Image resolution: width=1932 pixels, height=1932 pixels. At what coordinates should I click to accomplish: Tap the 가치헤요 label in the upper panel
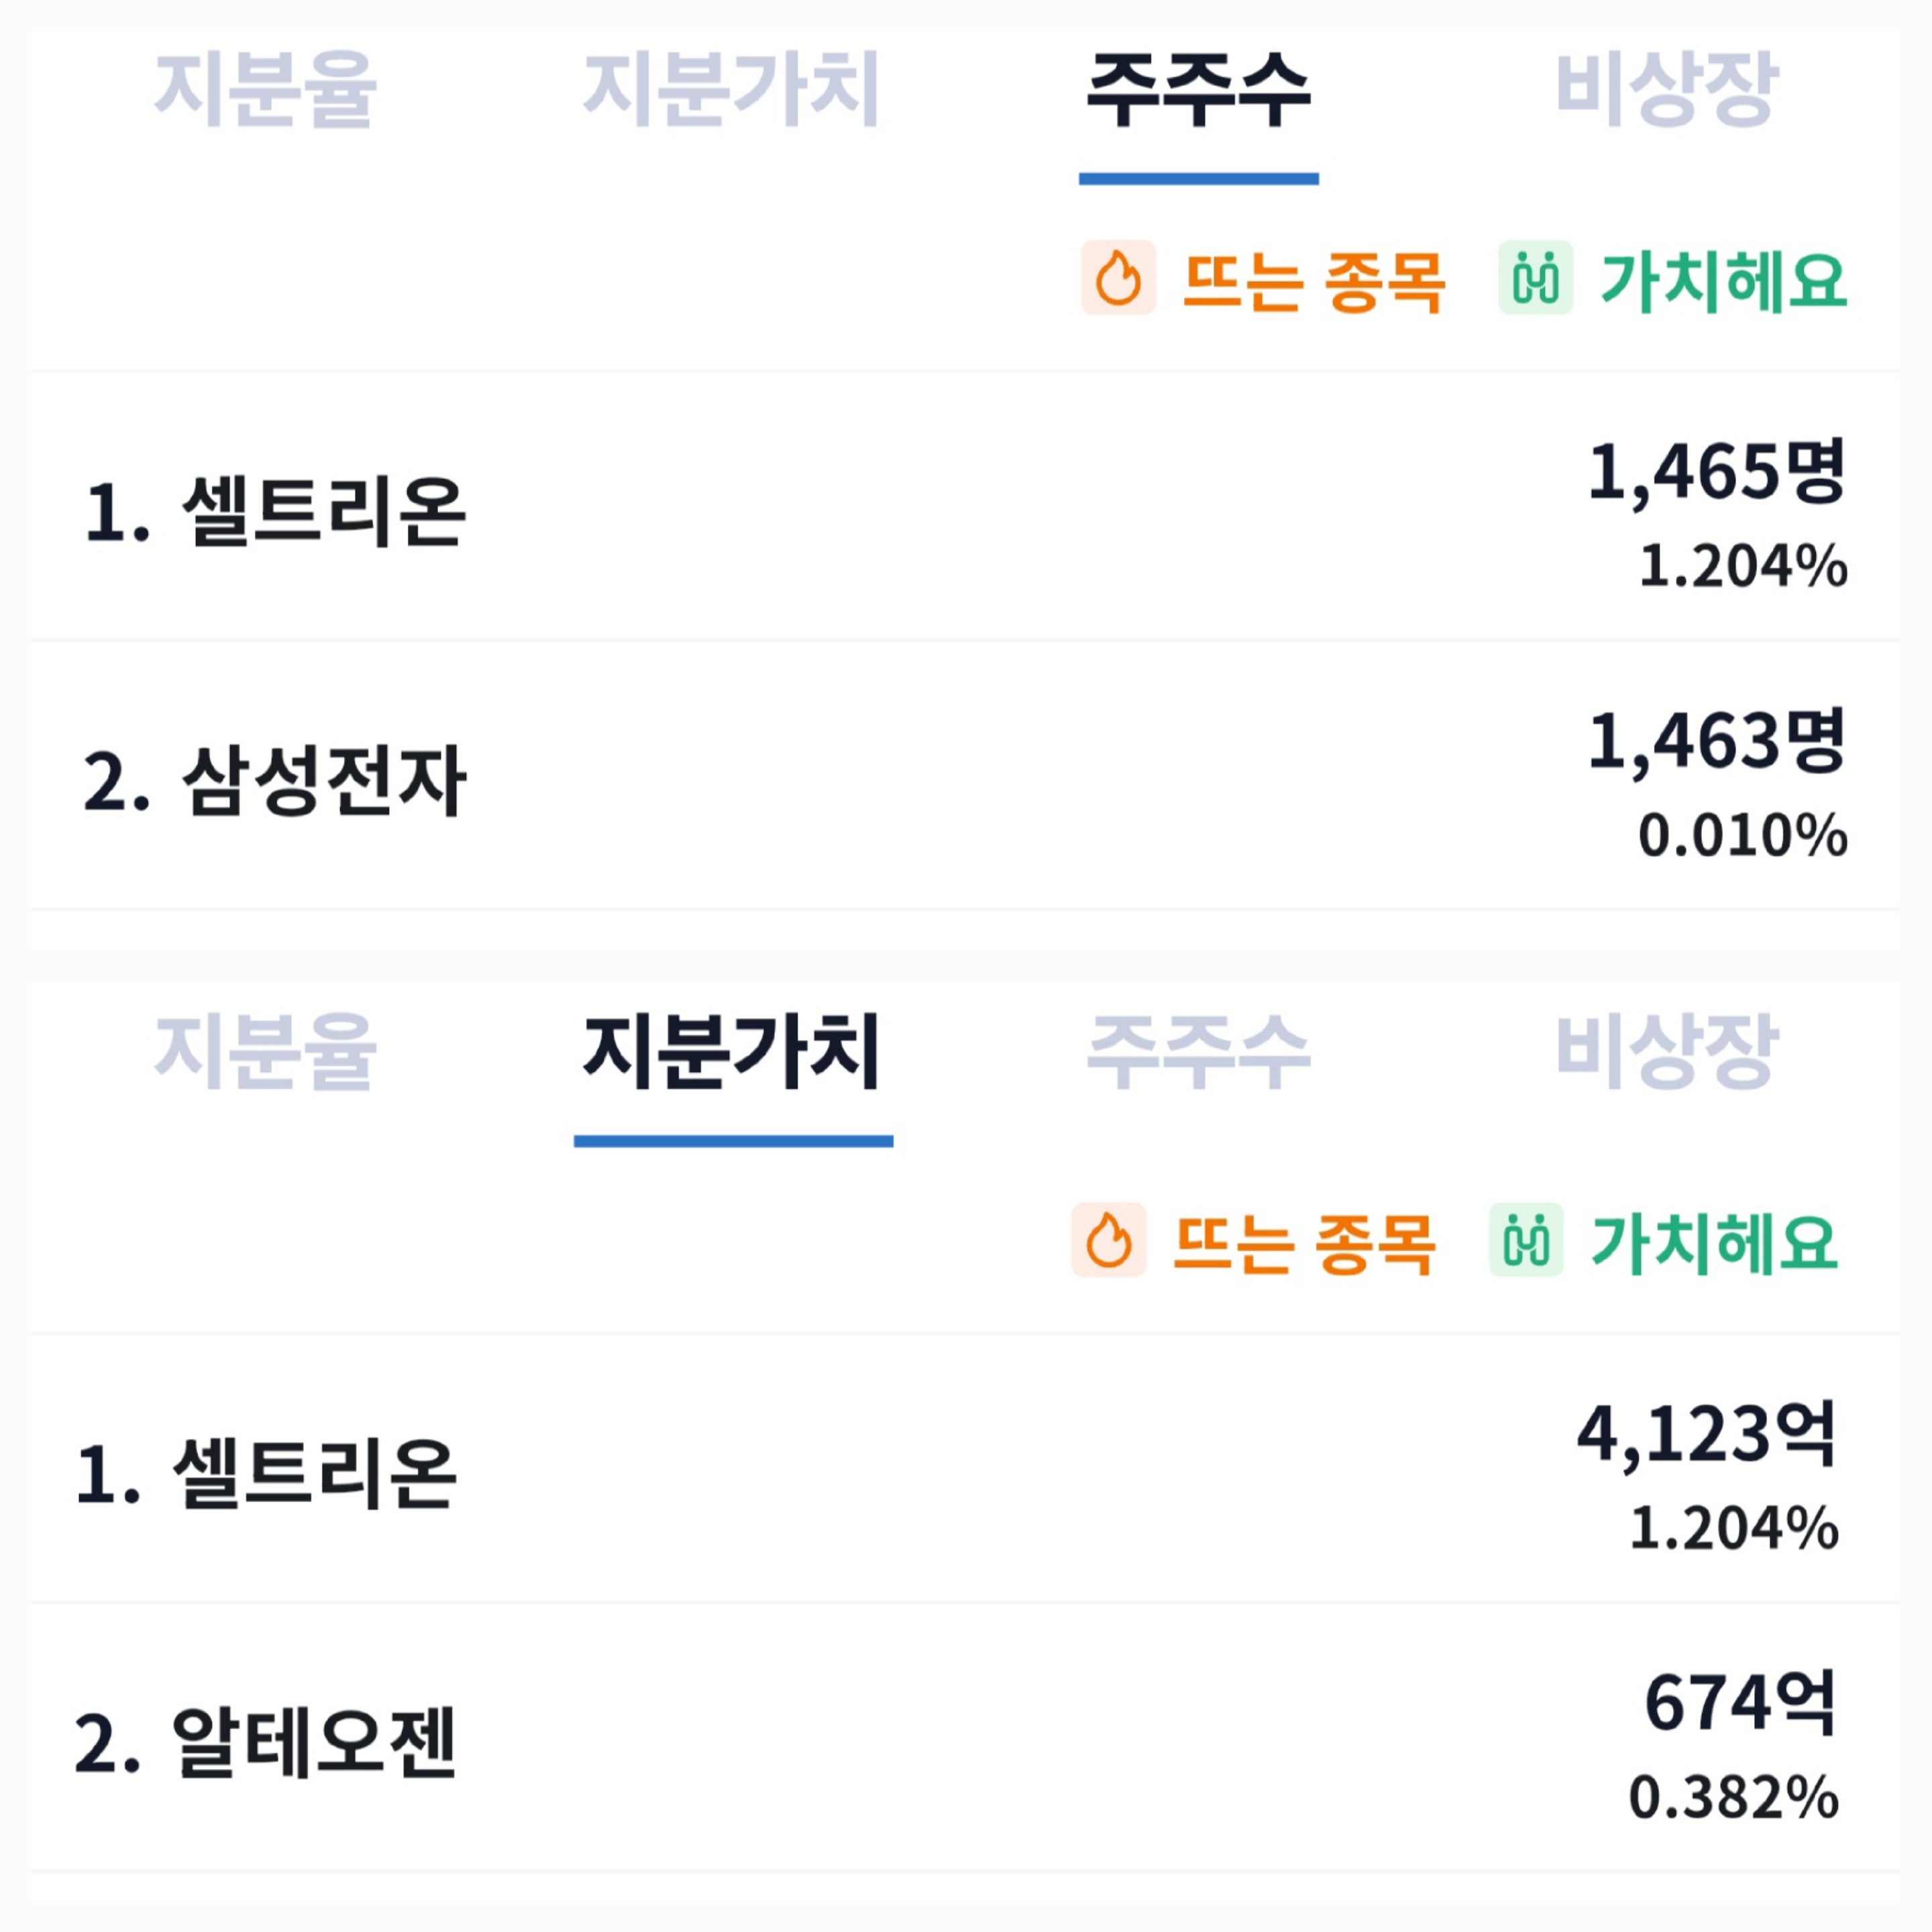click(1723, 280)
